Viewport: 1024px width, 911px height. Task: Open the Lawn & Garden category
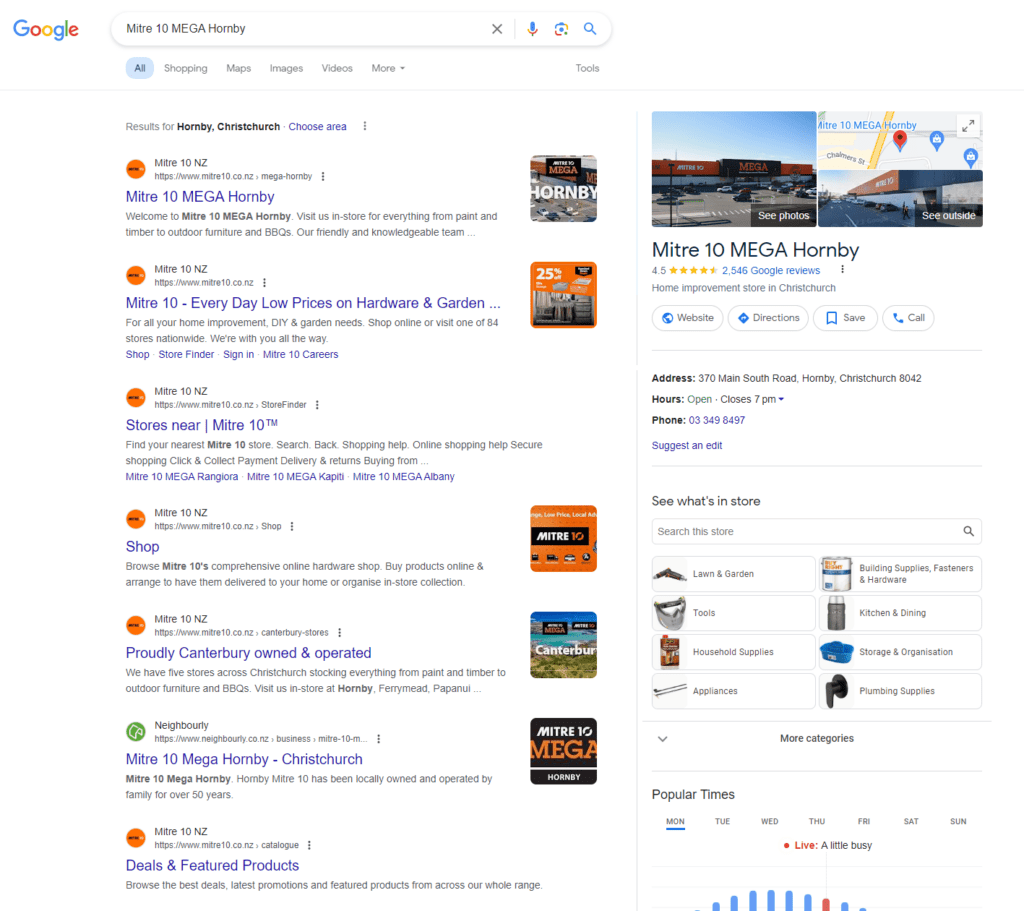point(733,574)
